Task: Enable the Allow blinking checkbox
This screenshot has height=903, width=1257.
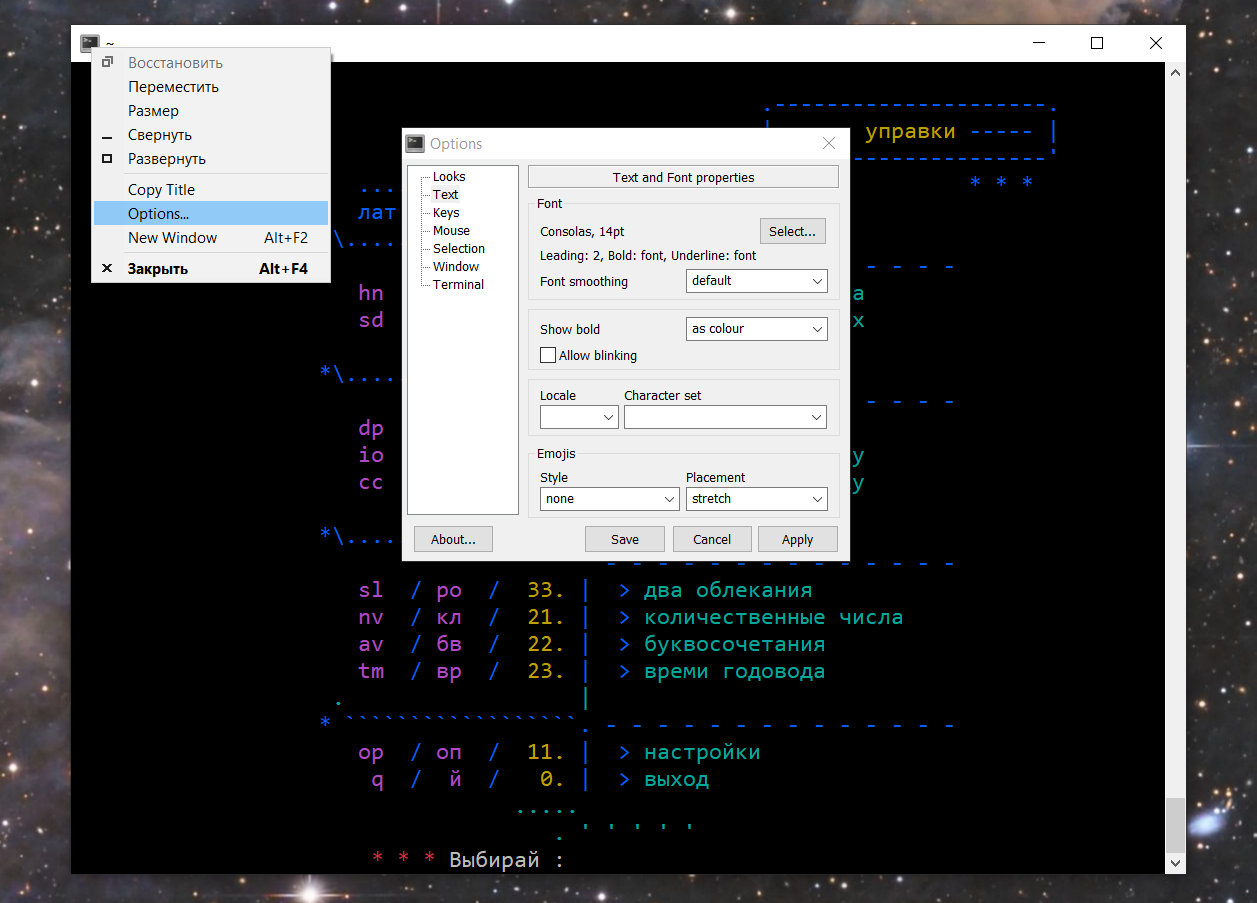Action: [x=547, y=354]
